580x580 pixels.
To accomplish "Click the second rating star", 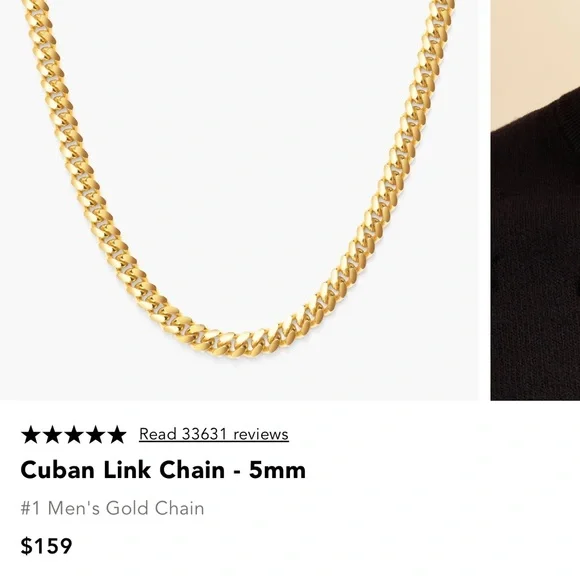I will [52, 435].
